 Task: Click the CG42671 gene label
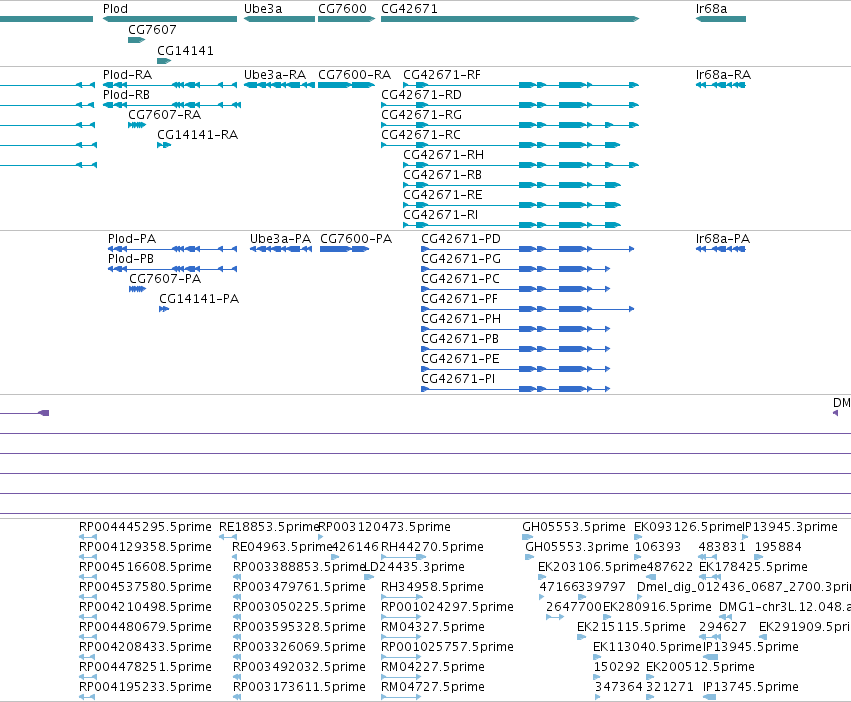coord(409,9)
